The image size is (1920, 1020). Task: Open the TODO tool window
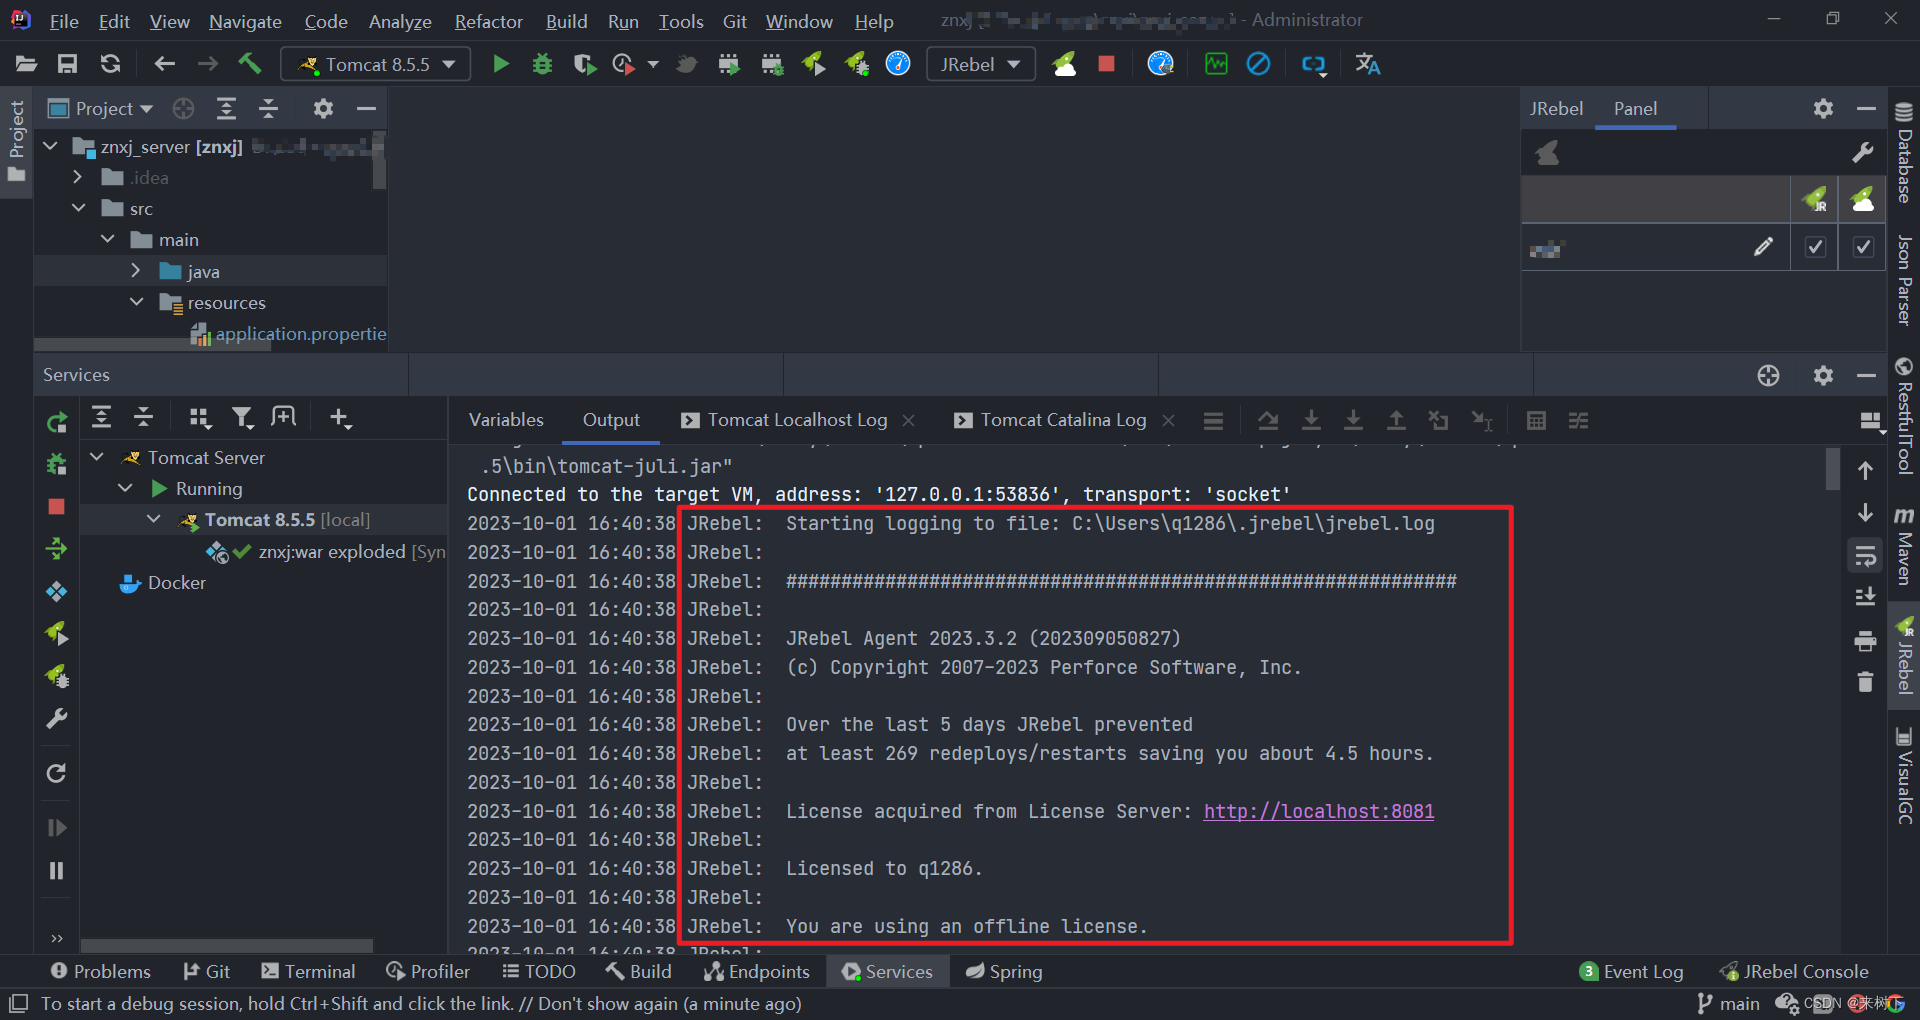coord(539,971)
